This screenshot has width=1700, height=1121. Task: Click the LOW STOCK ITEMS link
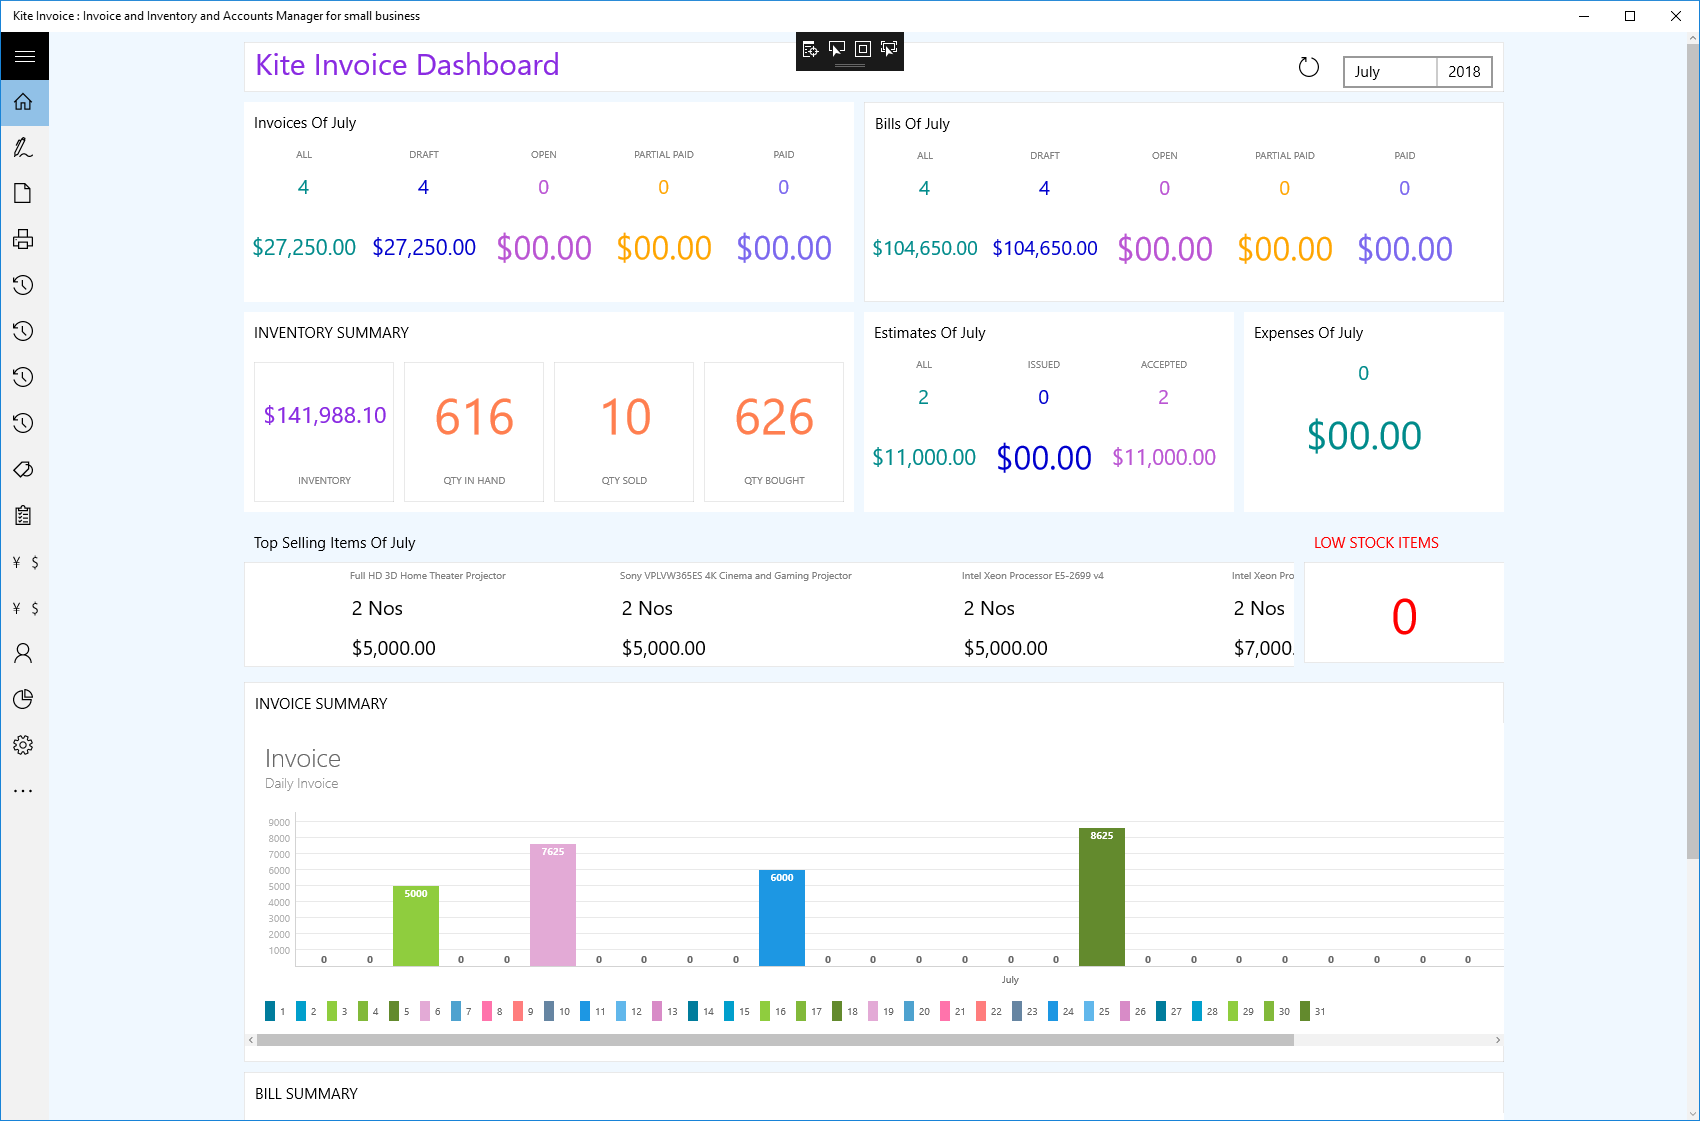[x=1376, y=543]
